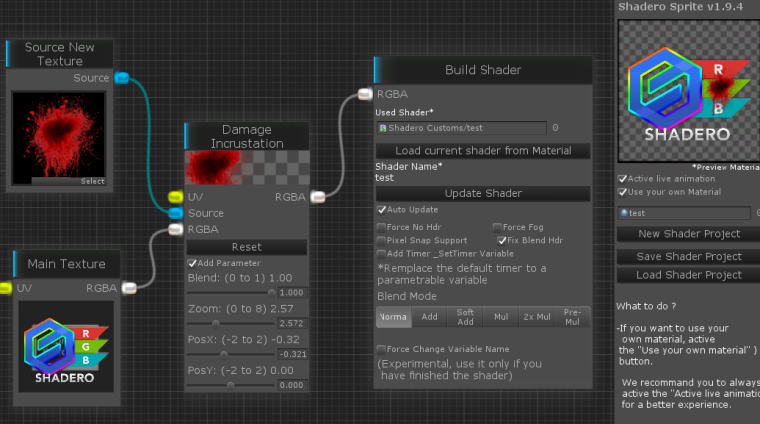The image size is (760, 424).
Task: Click the Blend Mode label
Action: pos(407,296)
